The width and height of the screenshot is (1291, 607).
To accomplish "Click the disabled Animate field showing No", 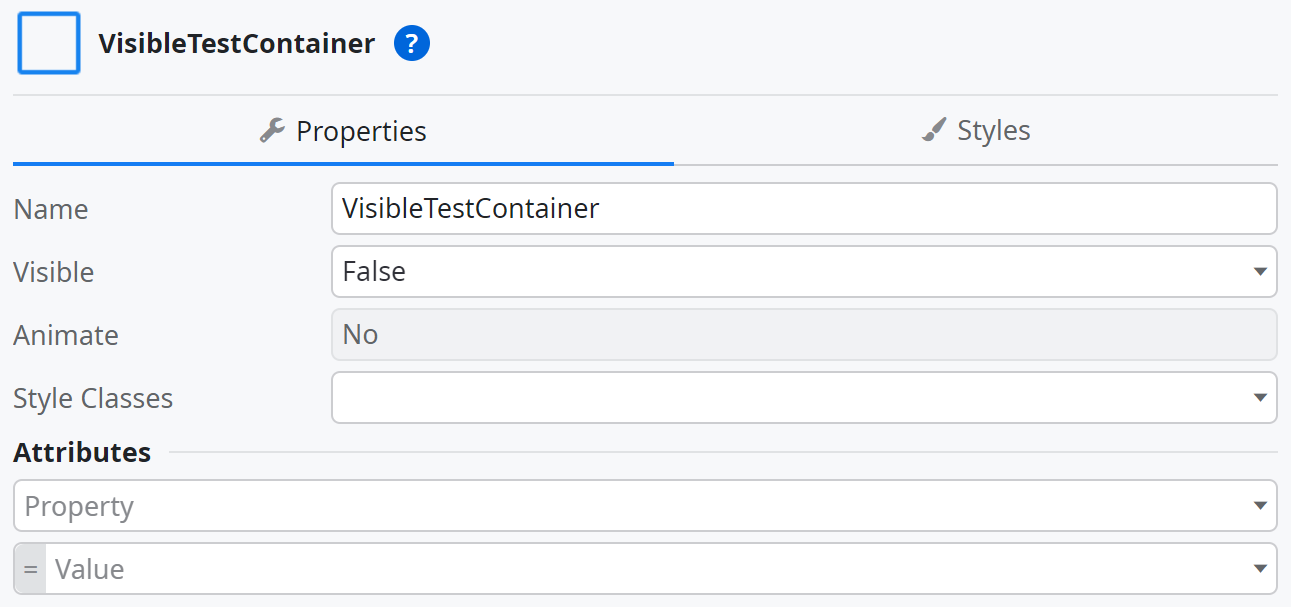I will point(803,334).
